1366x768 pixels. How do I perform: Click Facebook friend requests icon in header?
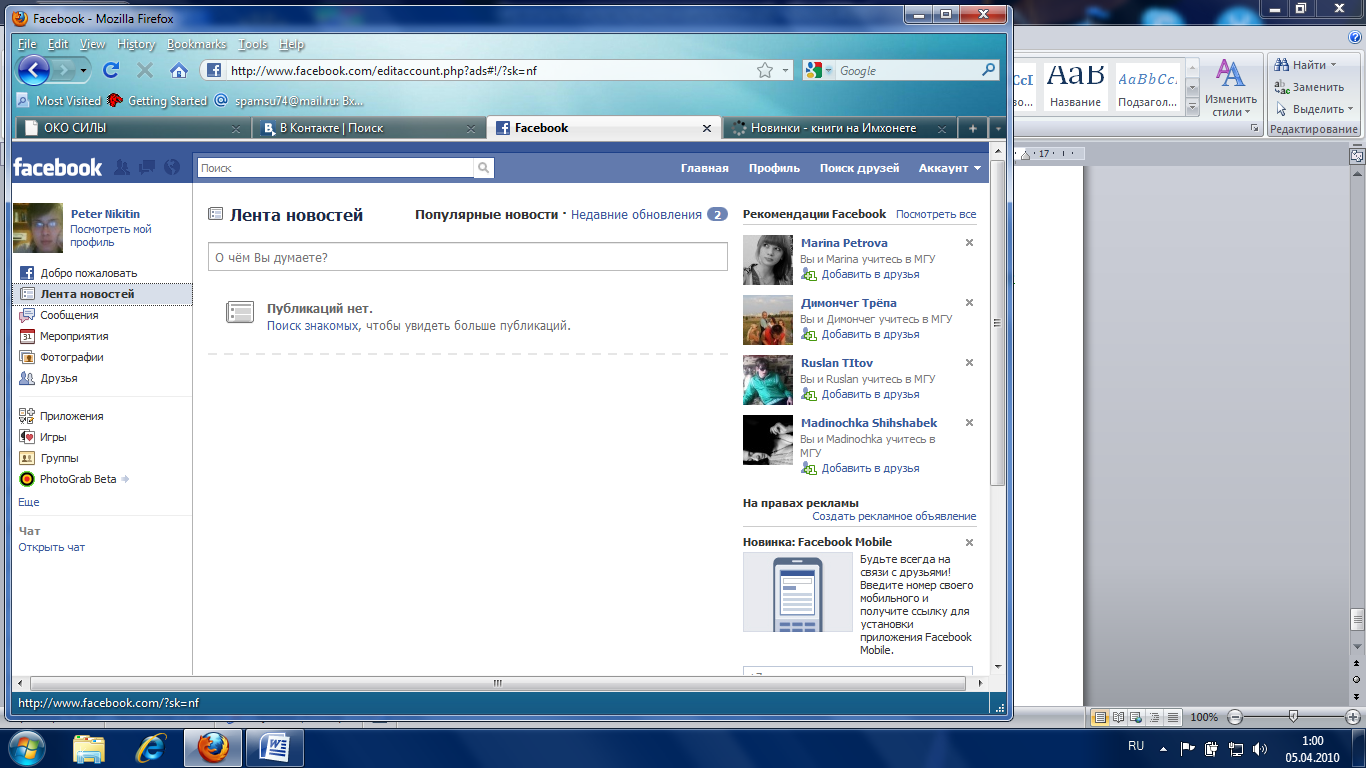[x=122, y=168]
